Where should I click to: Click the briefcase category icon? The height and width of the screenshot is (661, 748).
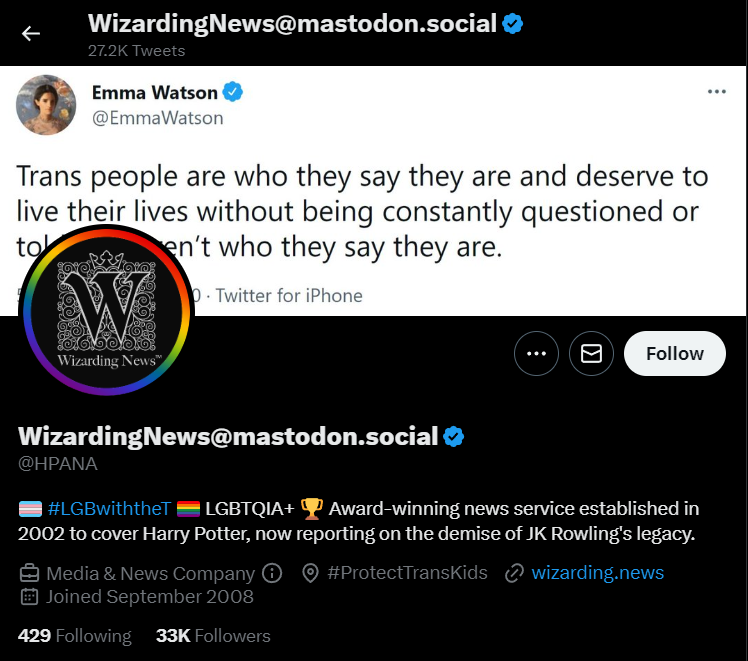tap(29, 573)
